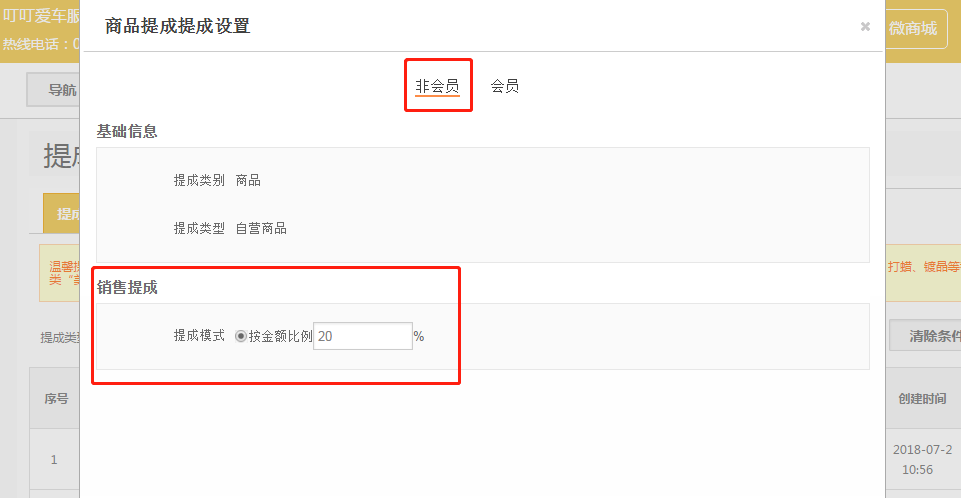Close the 商品提成提成设置 dialog

(x=865, y=27)
